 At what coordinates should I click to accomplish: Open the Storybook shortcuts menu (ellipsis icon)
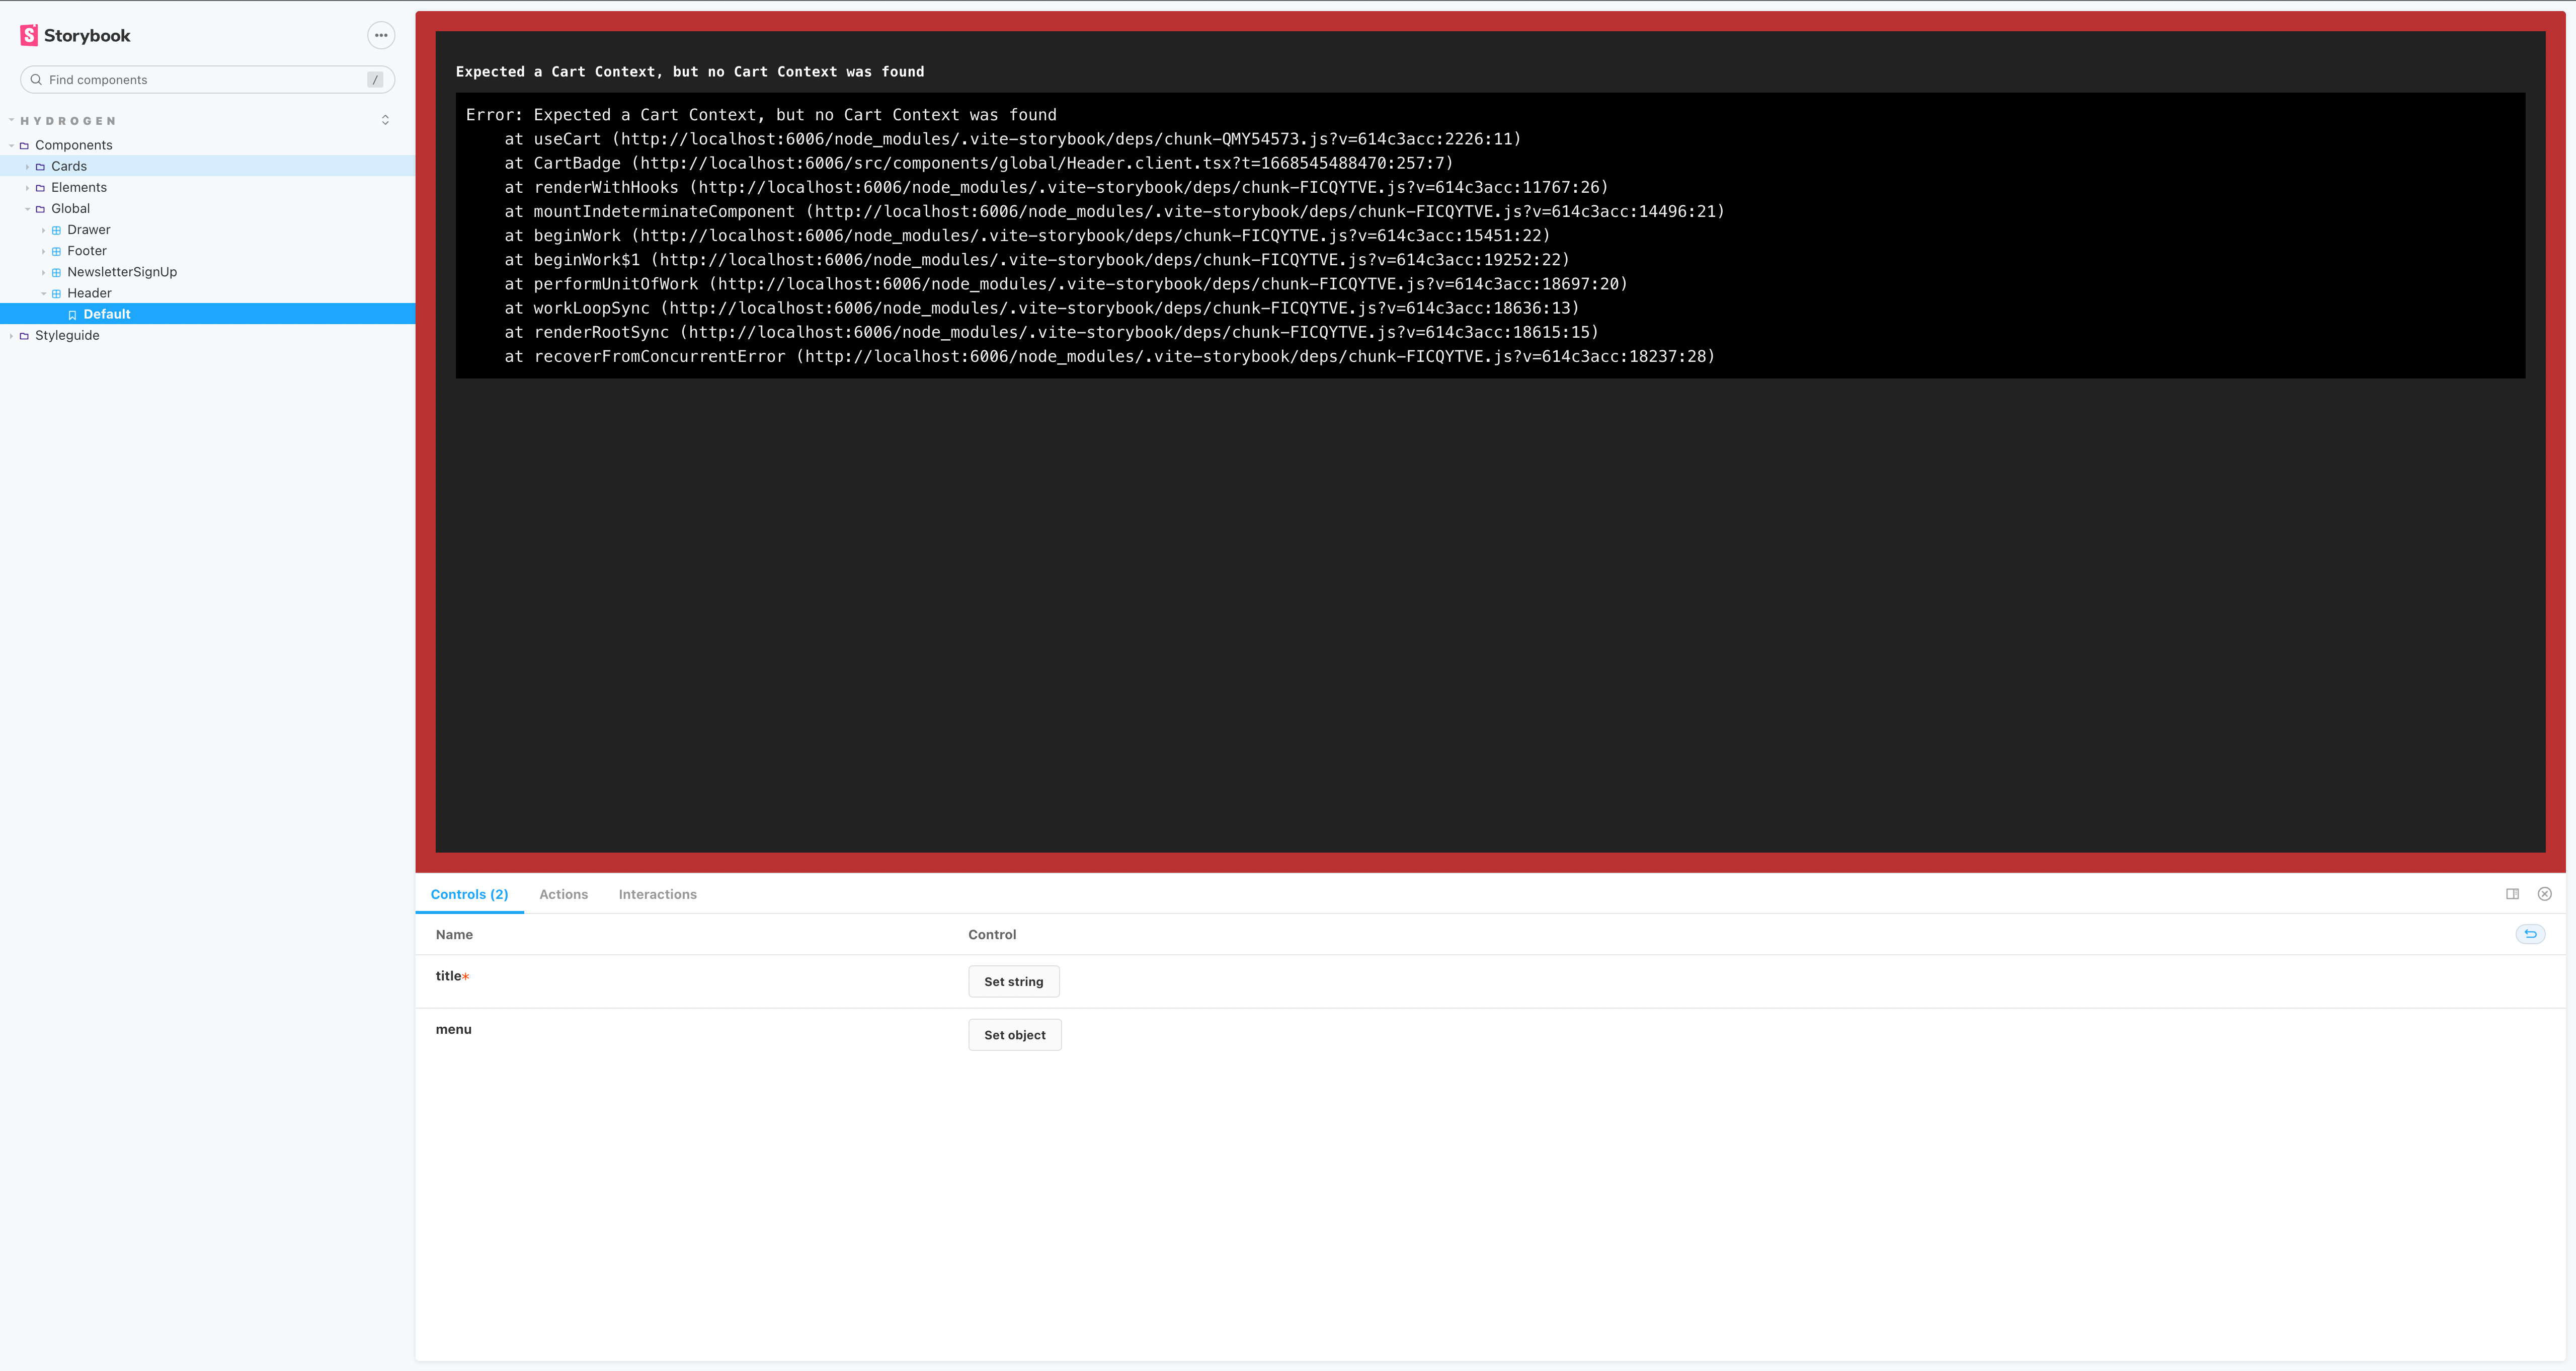(x=381, y=35)
